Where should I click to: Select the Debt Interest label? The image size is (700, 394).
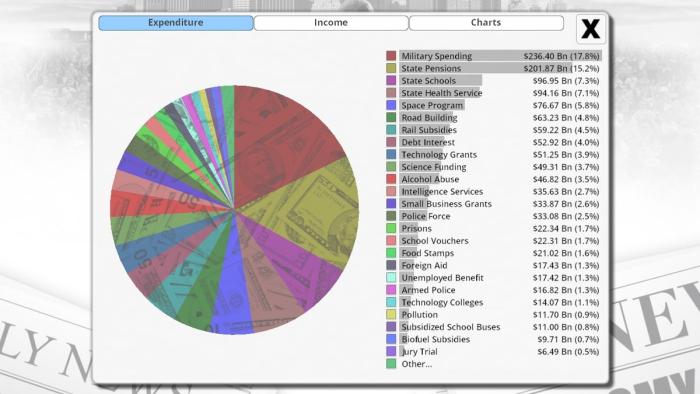tap(428, 142)
